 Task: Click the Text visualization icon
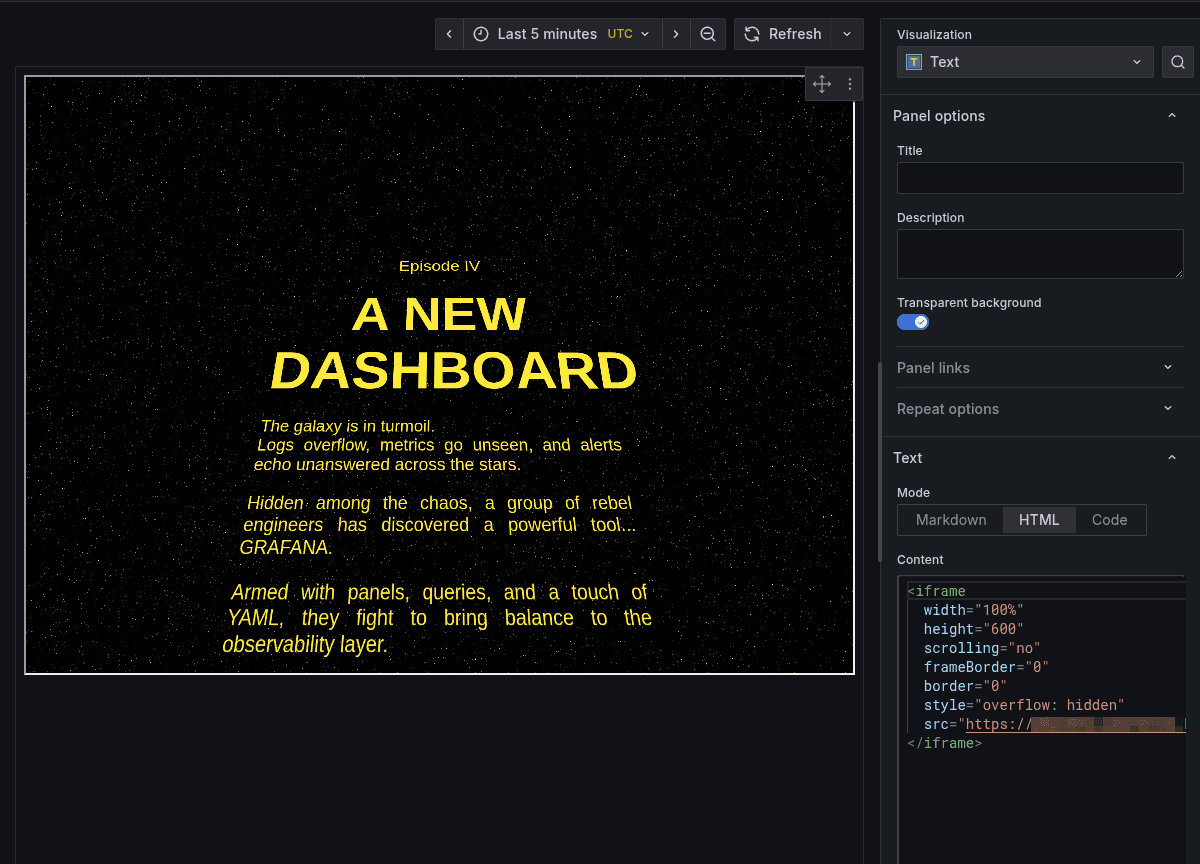point(913,61)
